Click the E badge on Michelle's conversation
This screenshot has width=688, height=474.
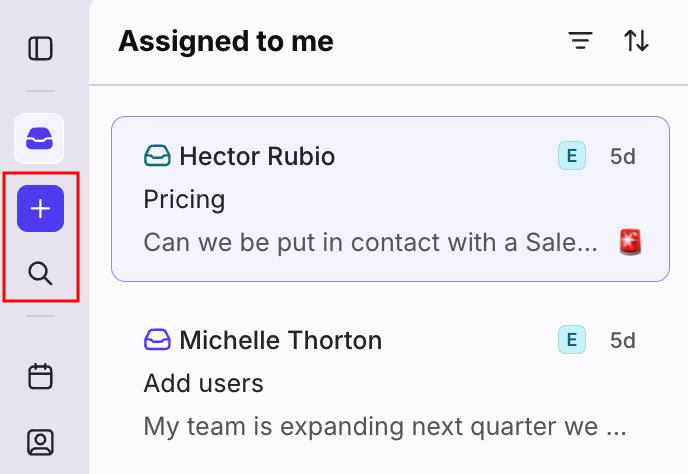click(571, 340)
